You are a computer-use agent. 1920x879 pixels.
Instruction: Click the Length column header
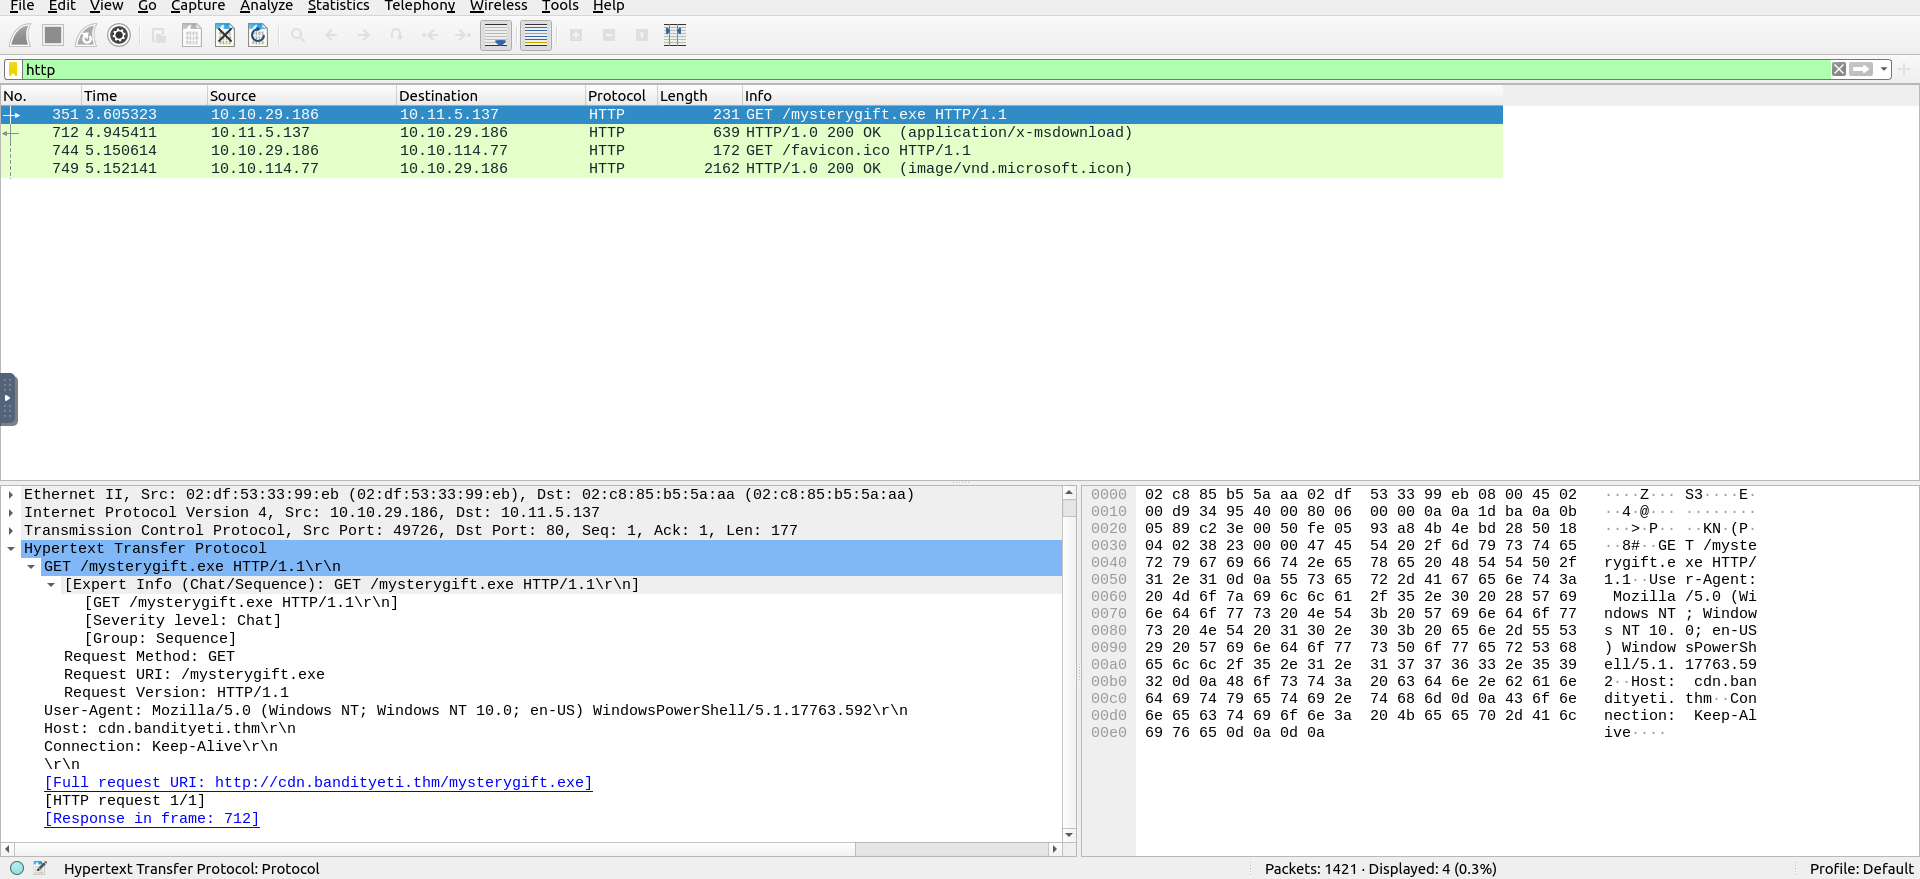click(684, 96)
